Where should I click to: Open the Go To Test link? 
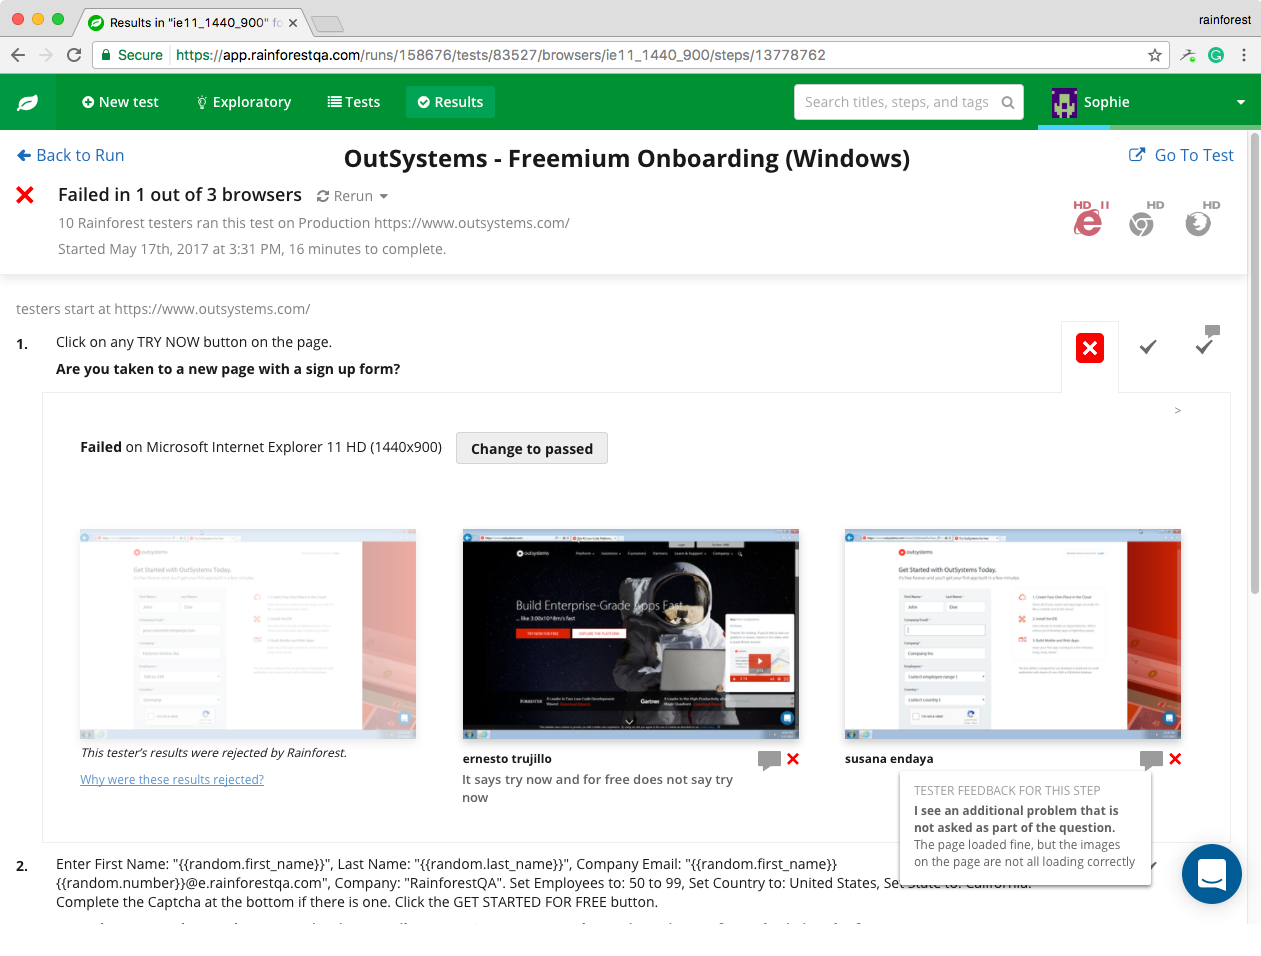(x=1181, y=155)
